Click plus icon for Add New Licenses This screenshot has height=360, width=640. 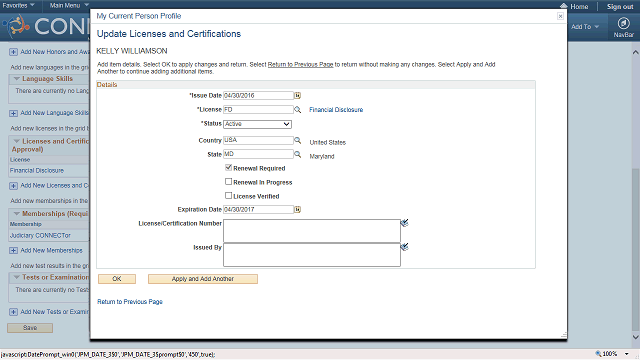[13, 186]
